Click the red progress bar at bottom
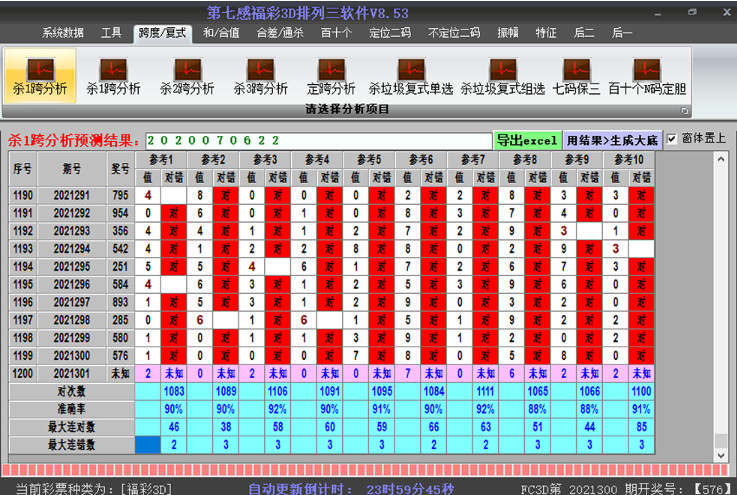The height and width of the screenshot is (495, 737). [x=365, y=470]
